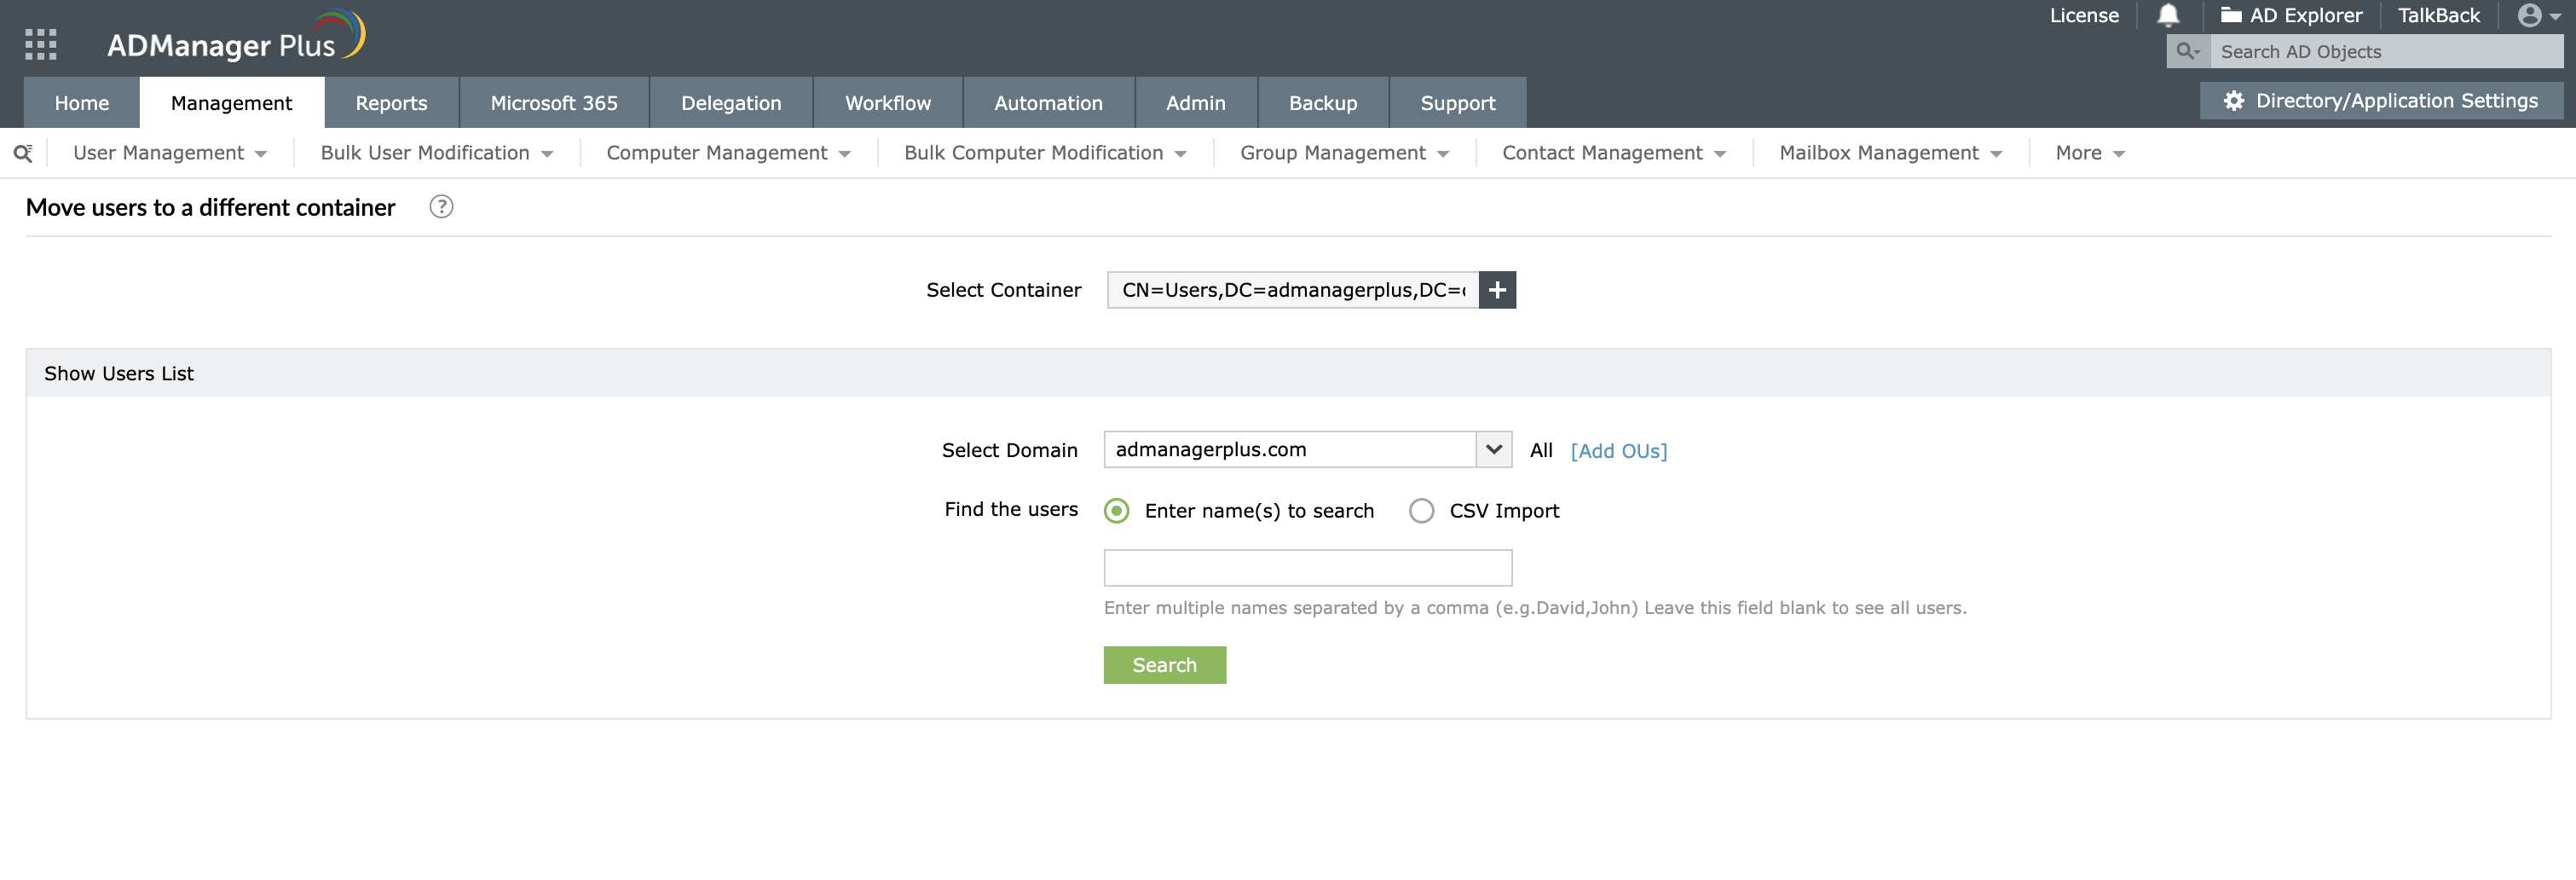
Task: Expand the Bulk Computer Modification dropdown
Action: click(1045, 153)
